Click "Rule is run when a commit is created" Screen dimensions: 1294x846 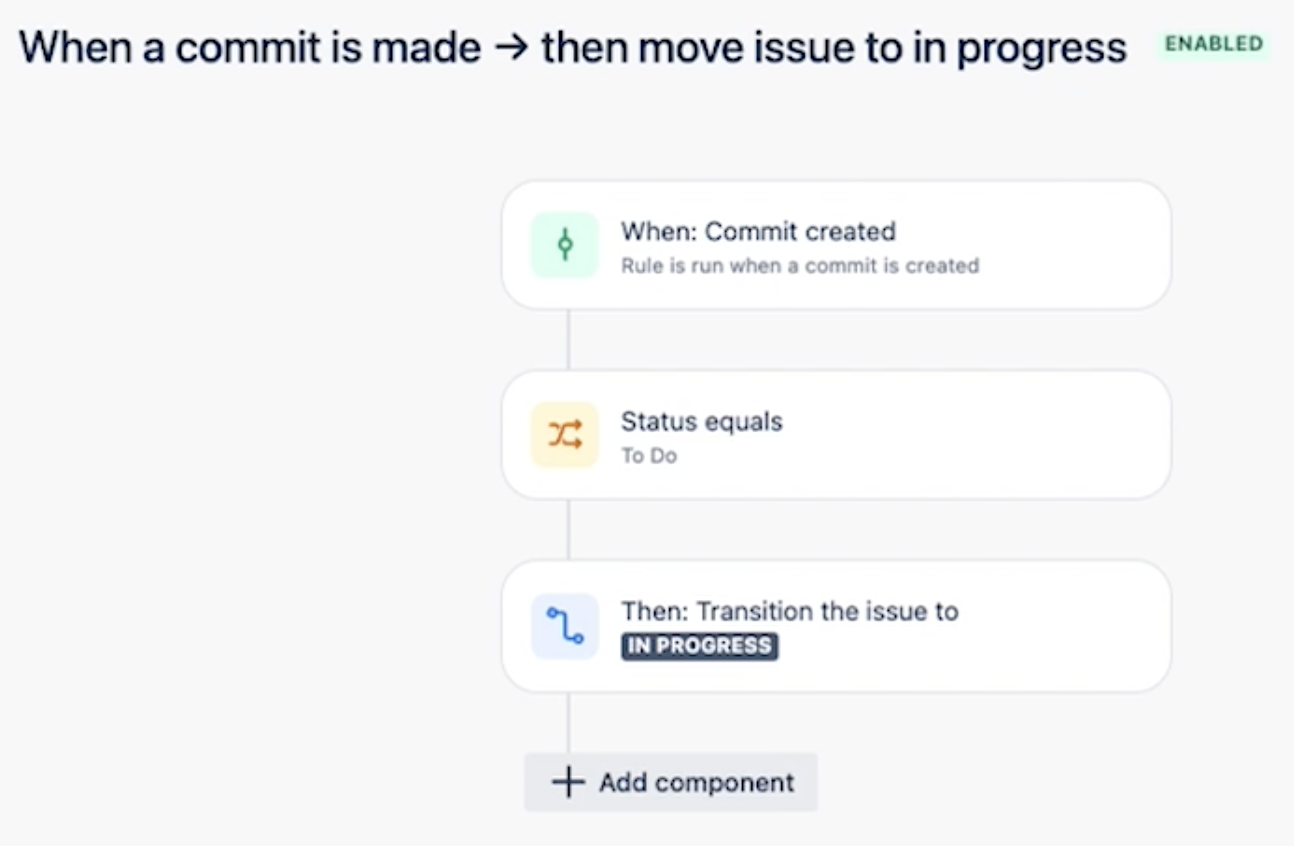(x=799, y=266)
